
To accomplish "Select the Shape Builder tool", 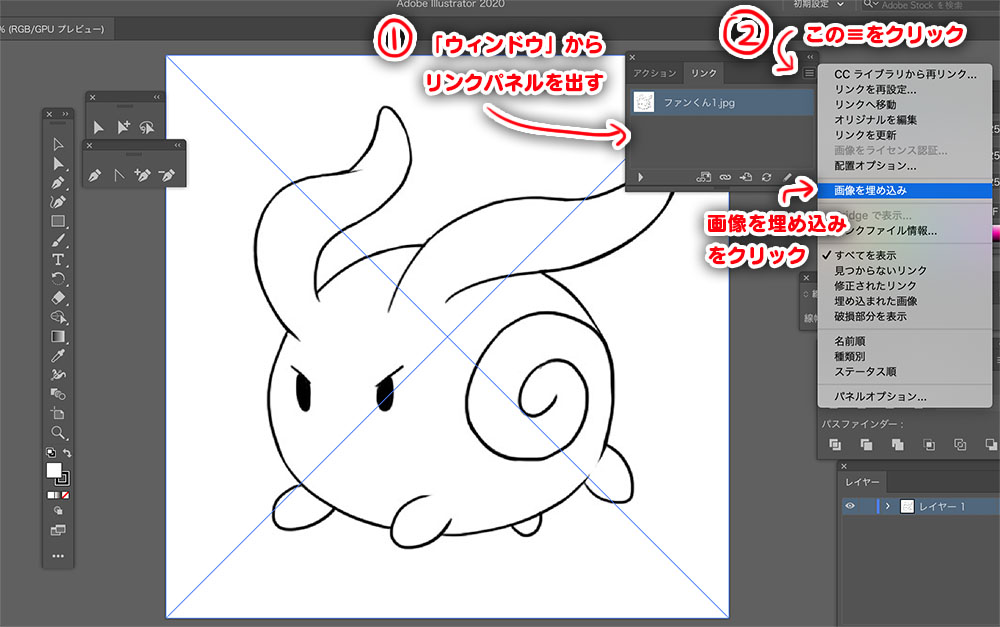I will click(x=58, y=317).
